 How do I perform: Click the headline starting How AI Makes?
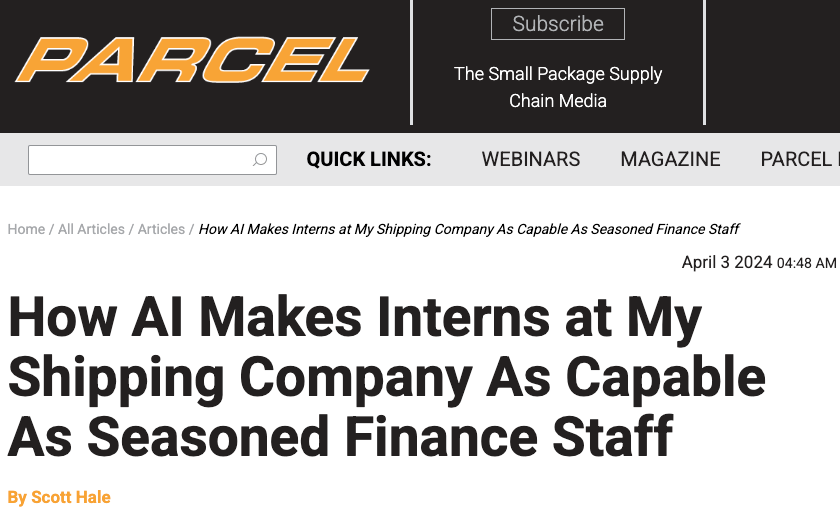pos(386,377)
